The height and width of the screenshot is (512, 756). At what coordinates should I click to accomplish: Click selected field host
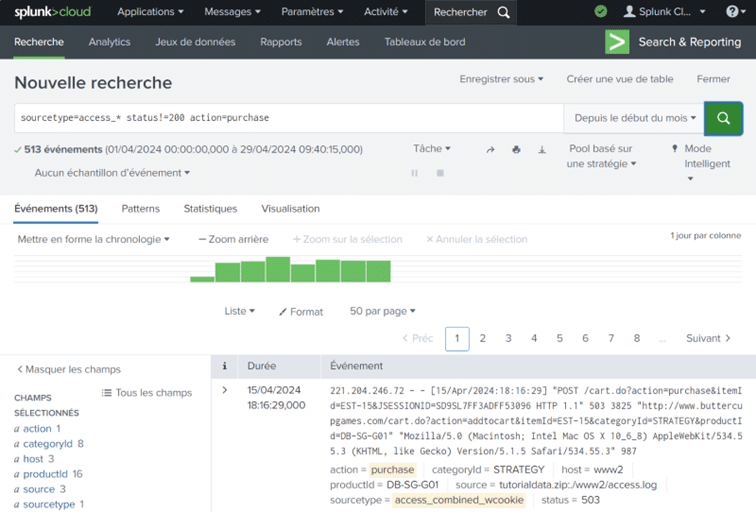(x=33, y=459)
